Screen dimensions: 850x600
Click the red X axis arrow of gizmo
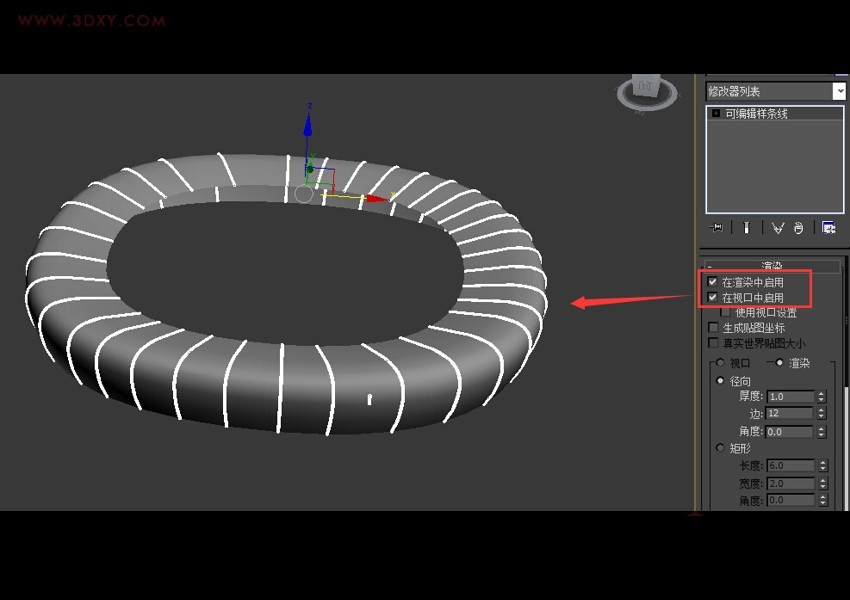(377, 198)
